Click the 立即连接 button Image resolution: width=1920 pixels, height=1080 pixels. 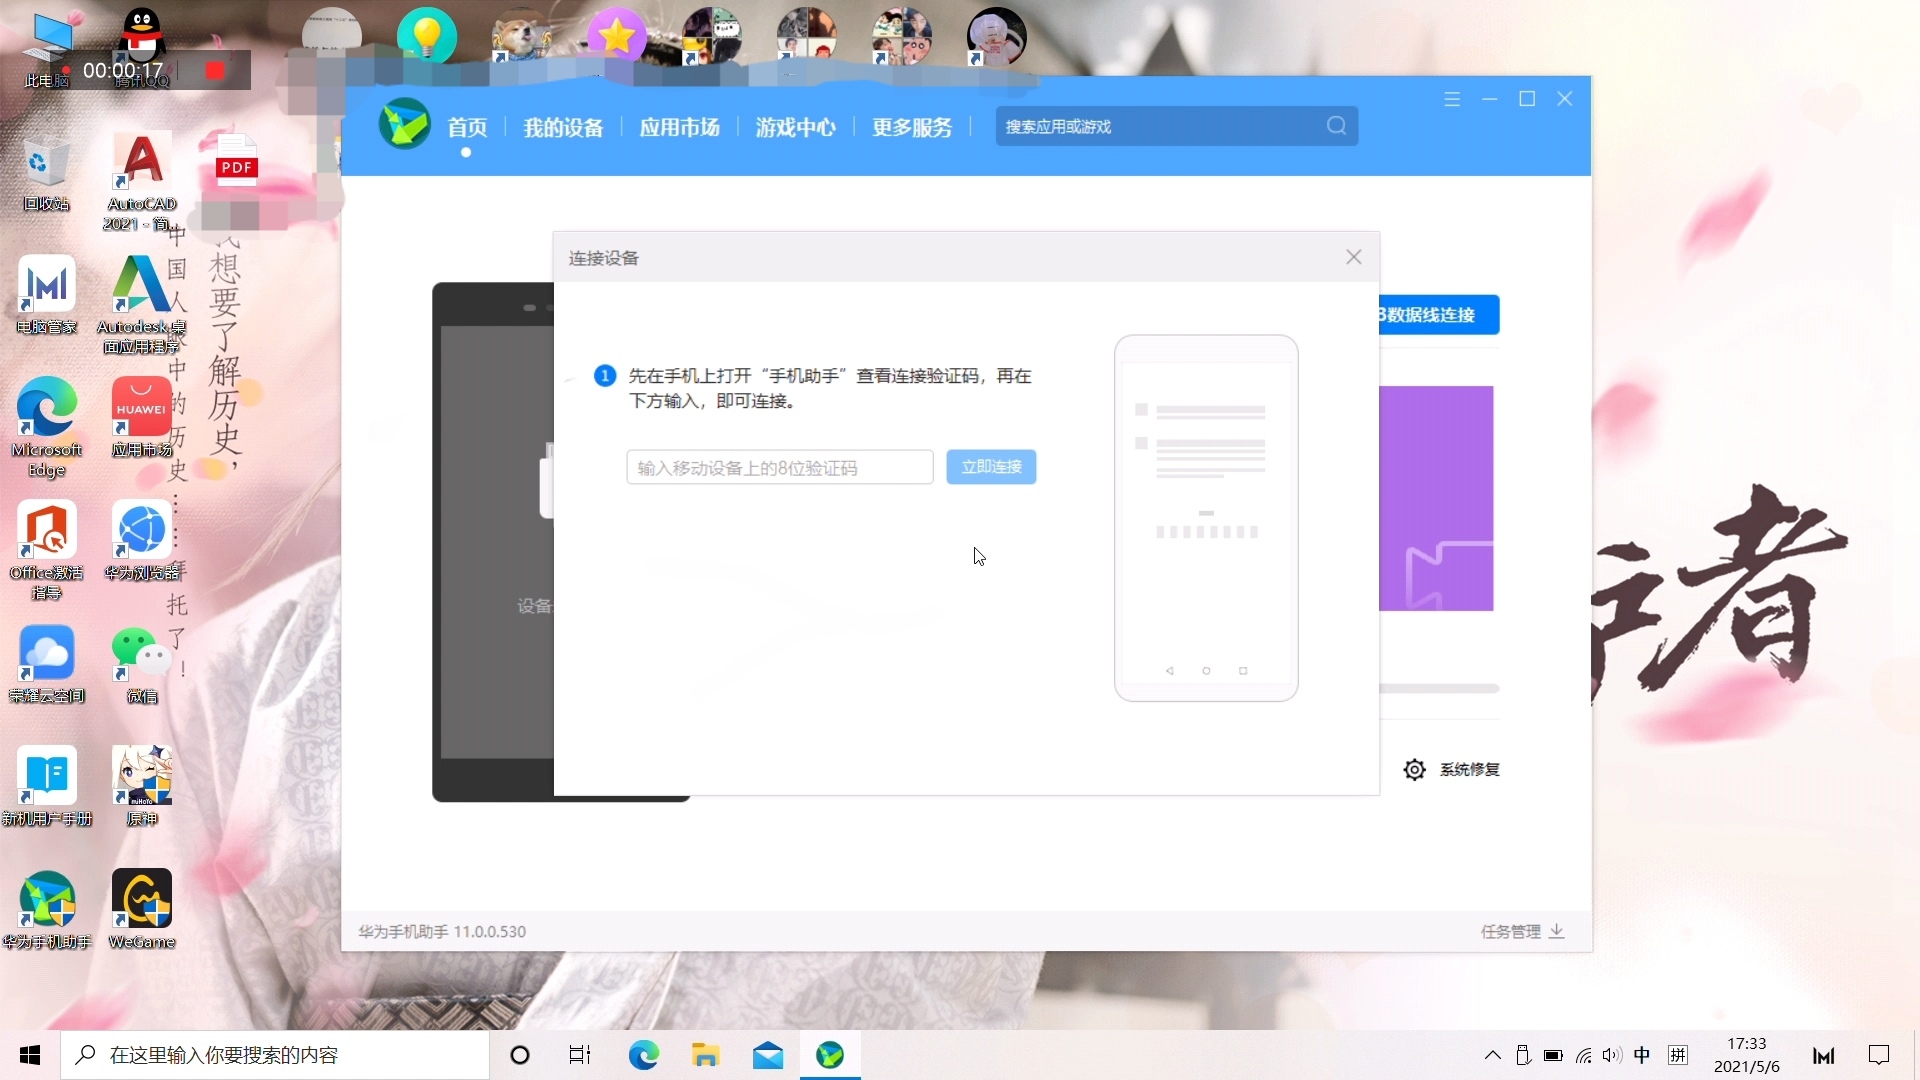click(991, 467)
